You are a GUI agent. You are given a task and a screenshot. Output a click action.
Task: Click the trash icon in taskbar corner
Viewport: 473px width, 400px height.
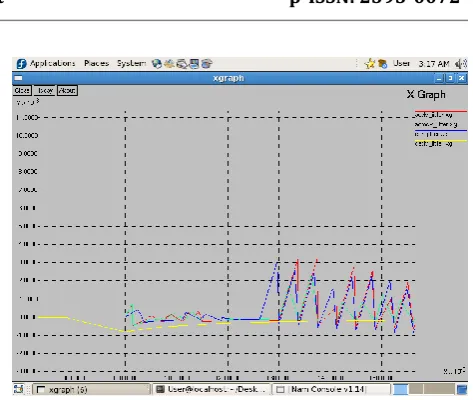[462, 389]
